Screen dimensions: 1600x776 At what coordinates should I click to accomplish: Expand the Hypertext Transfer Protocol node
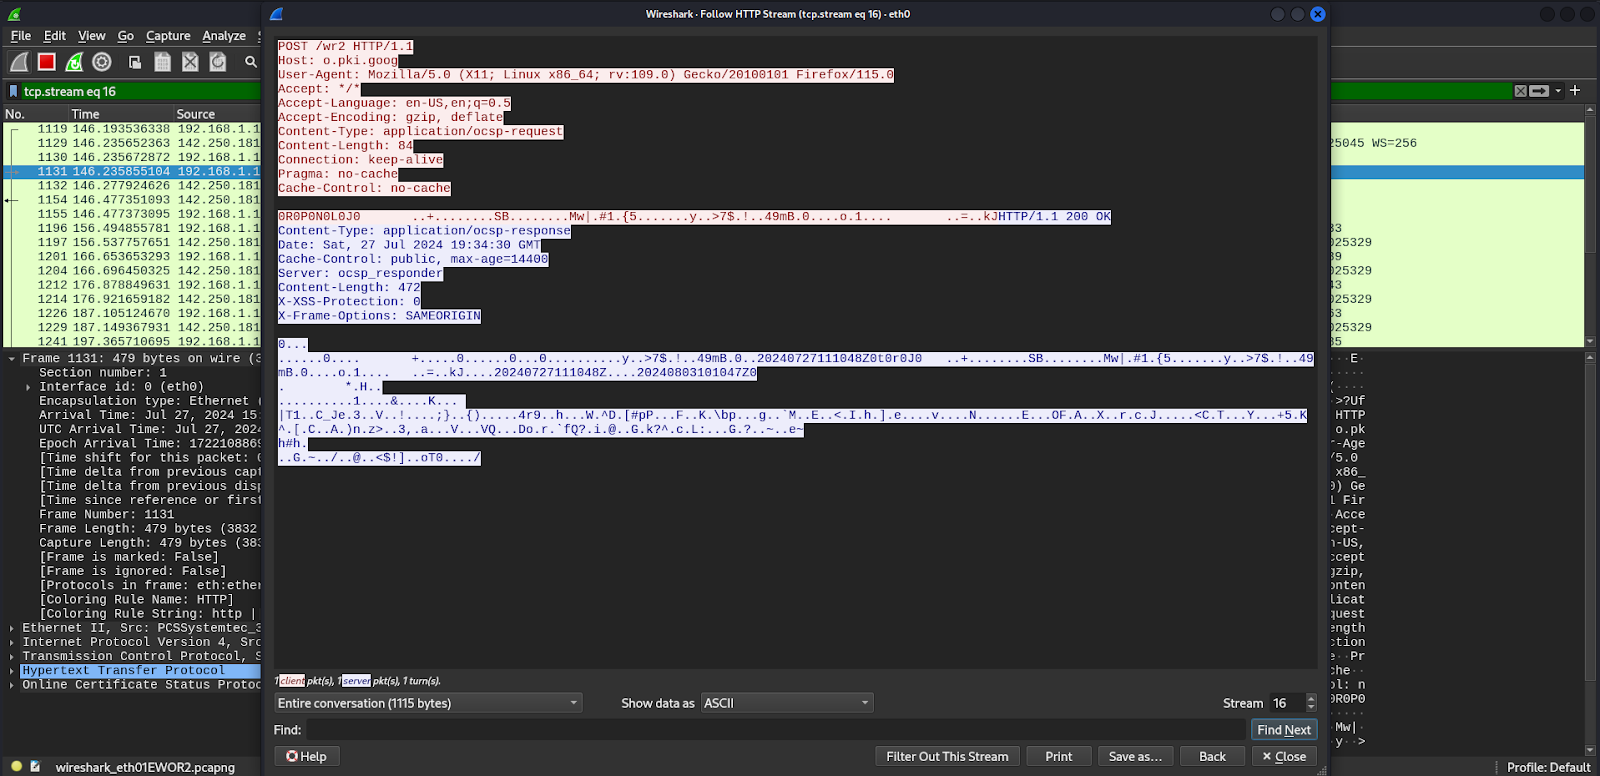point(11,671)
